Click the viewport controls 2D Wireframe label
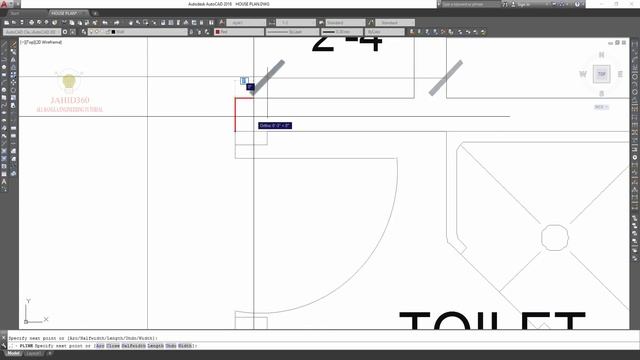This screenshot has width=640, height=360. point(50,42)
